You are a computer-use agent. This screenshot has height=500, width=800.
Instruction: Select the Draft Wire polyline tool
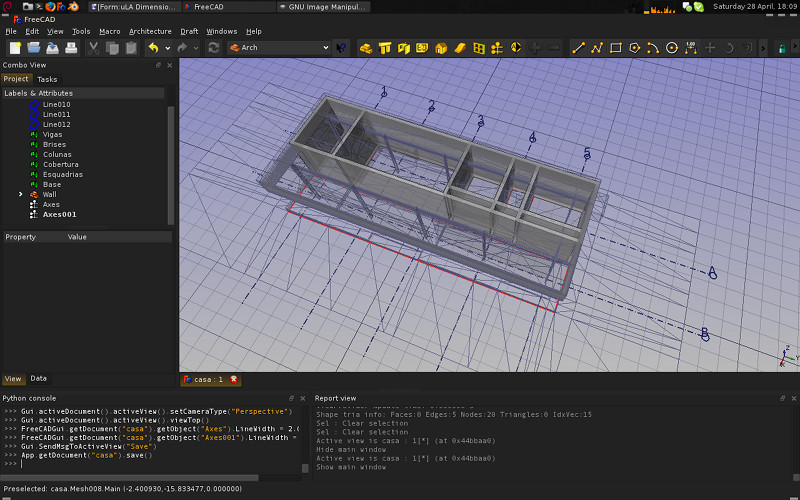[597, 48]
